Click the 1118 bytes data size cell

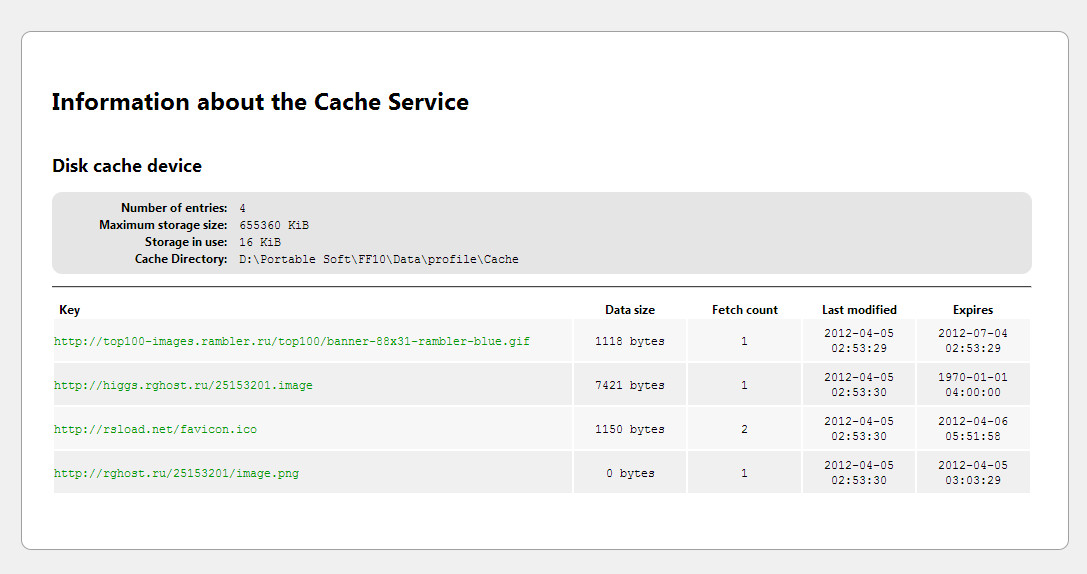(630, 342)
